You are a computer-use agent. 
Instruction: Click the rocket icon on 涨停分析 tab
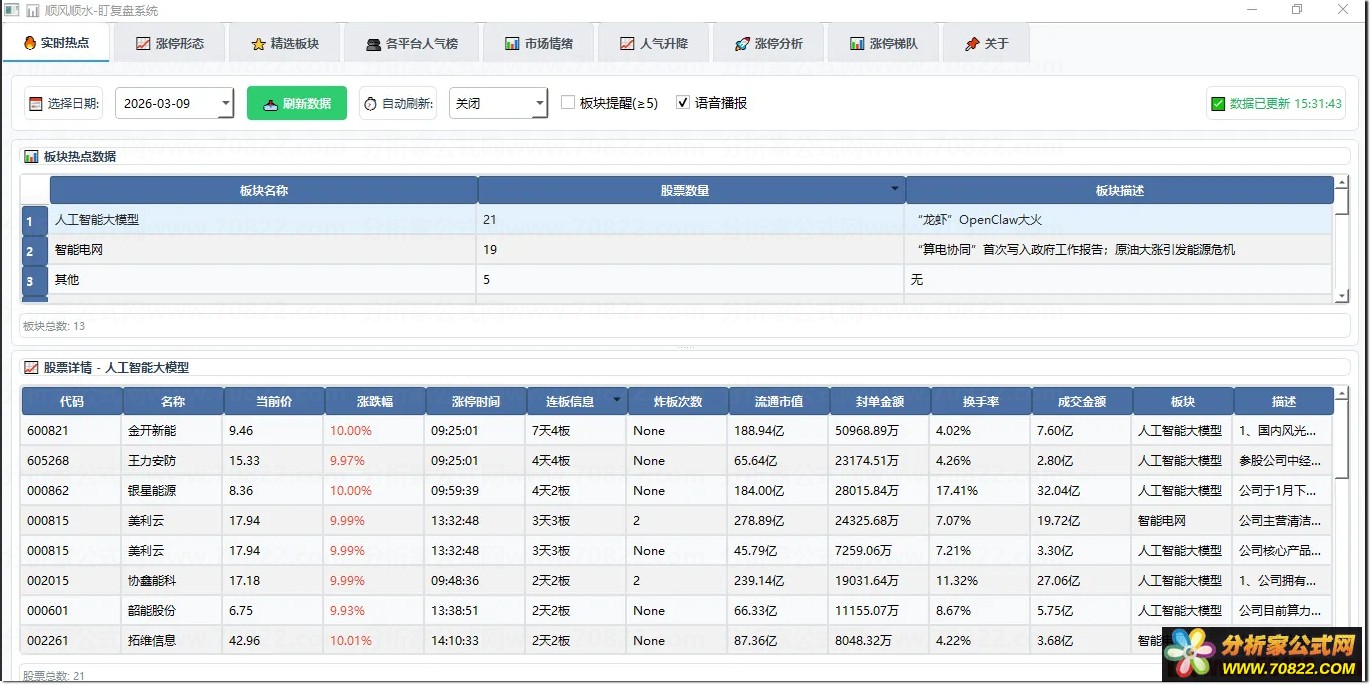pos(742,44)
